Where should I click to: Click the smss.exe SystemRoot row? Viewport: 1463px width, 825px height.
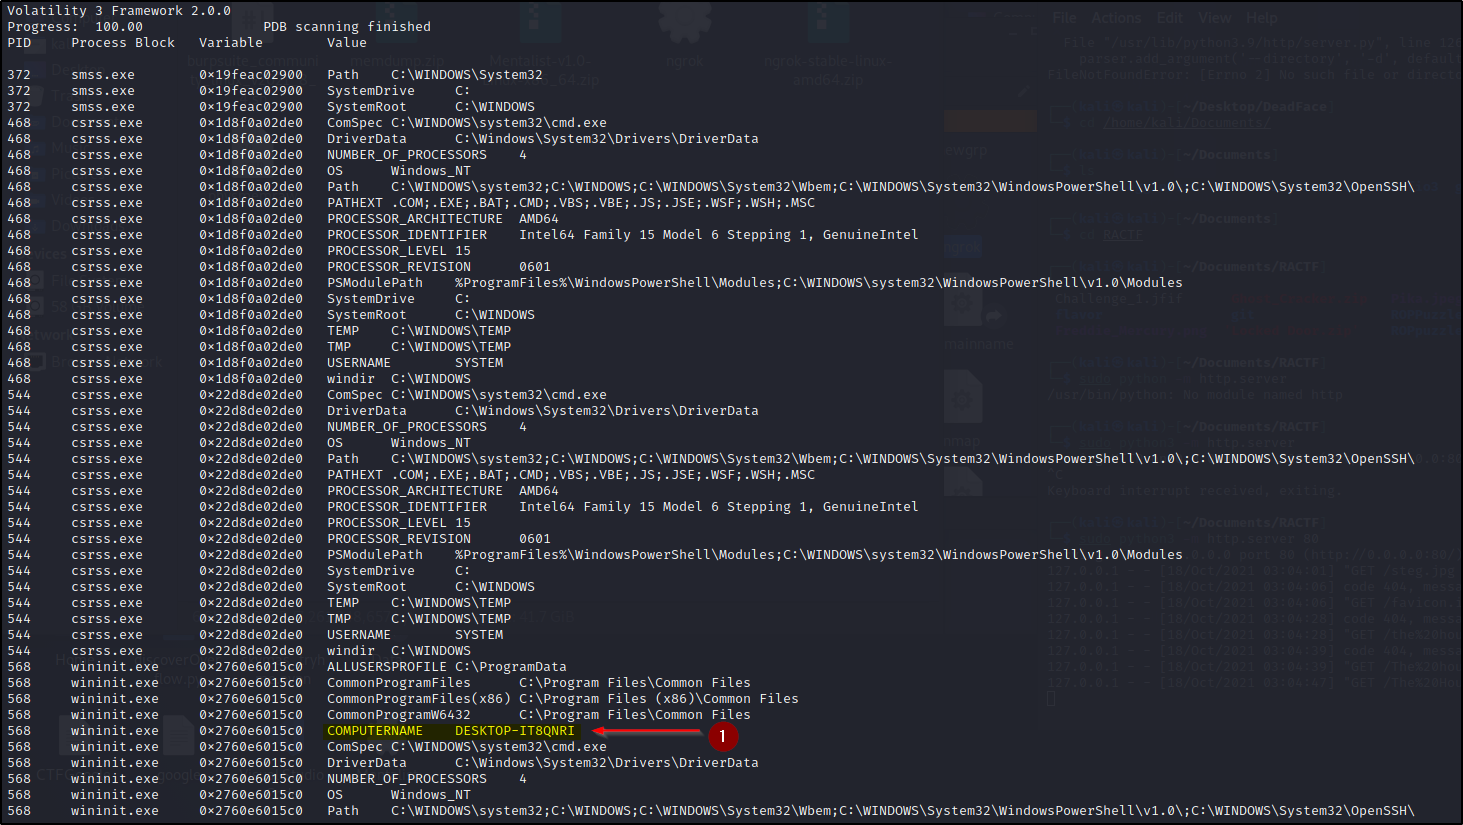point(271,107)
